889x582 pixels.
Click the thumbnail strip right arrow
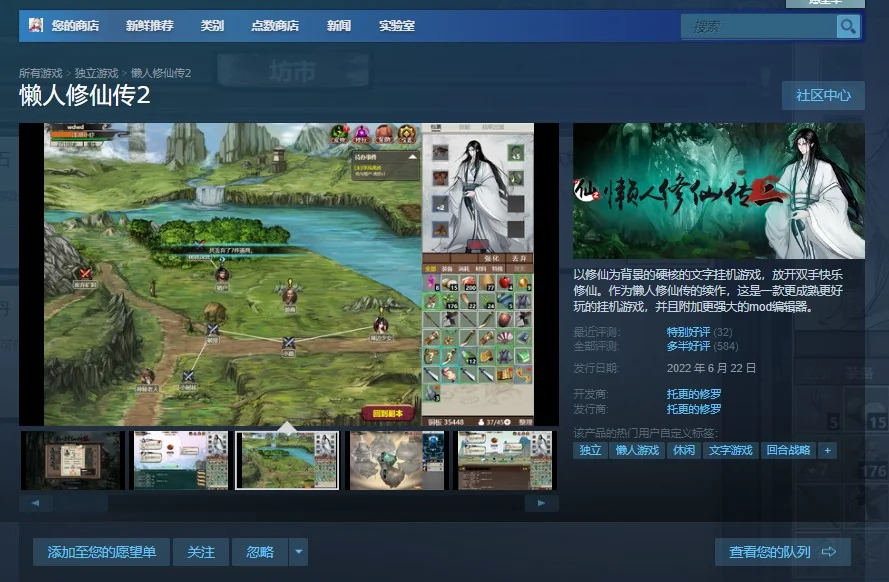point(541,503)
